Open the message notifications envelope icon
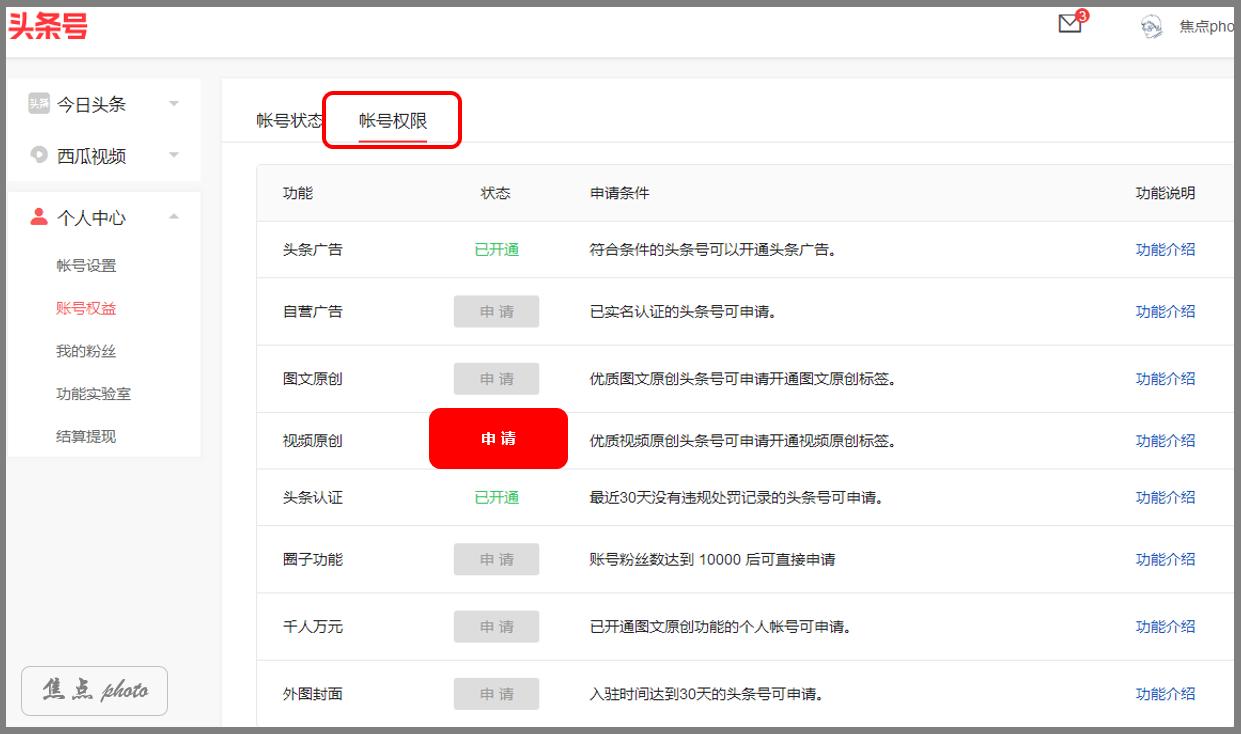This screenshot has height=734, width=1241. coord(1068,24)
